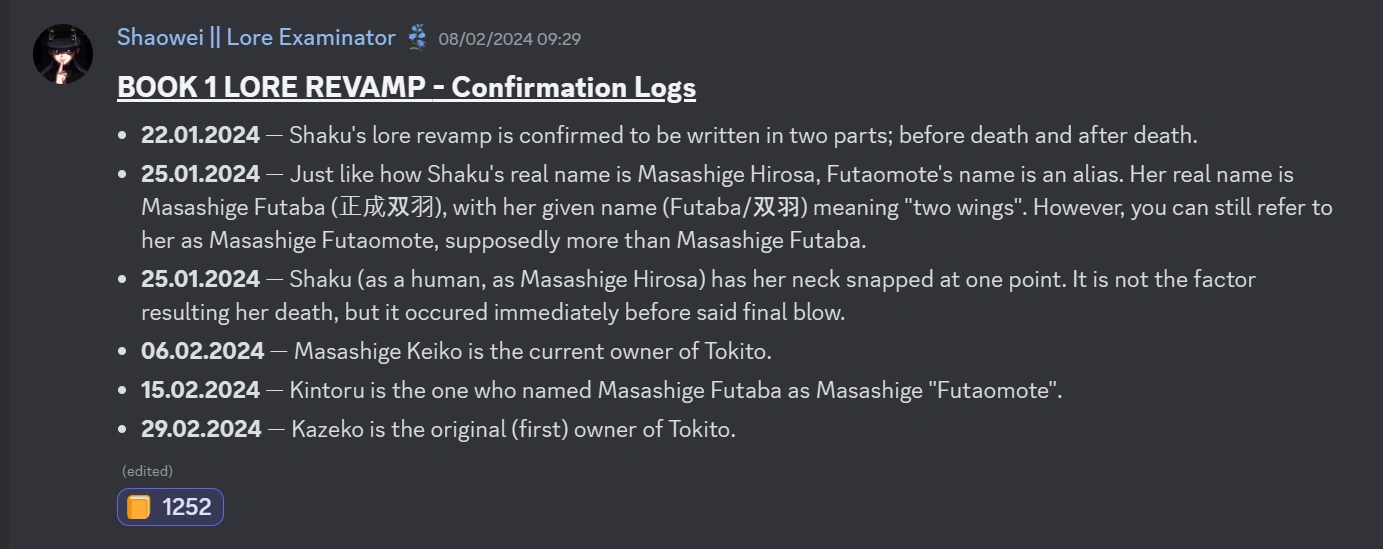
Task: Click the BOOK 1 LORE REVAMP heading
Action: pos(406,88)
